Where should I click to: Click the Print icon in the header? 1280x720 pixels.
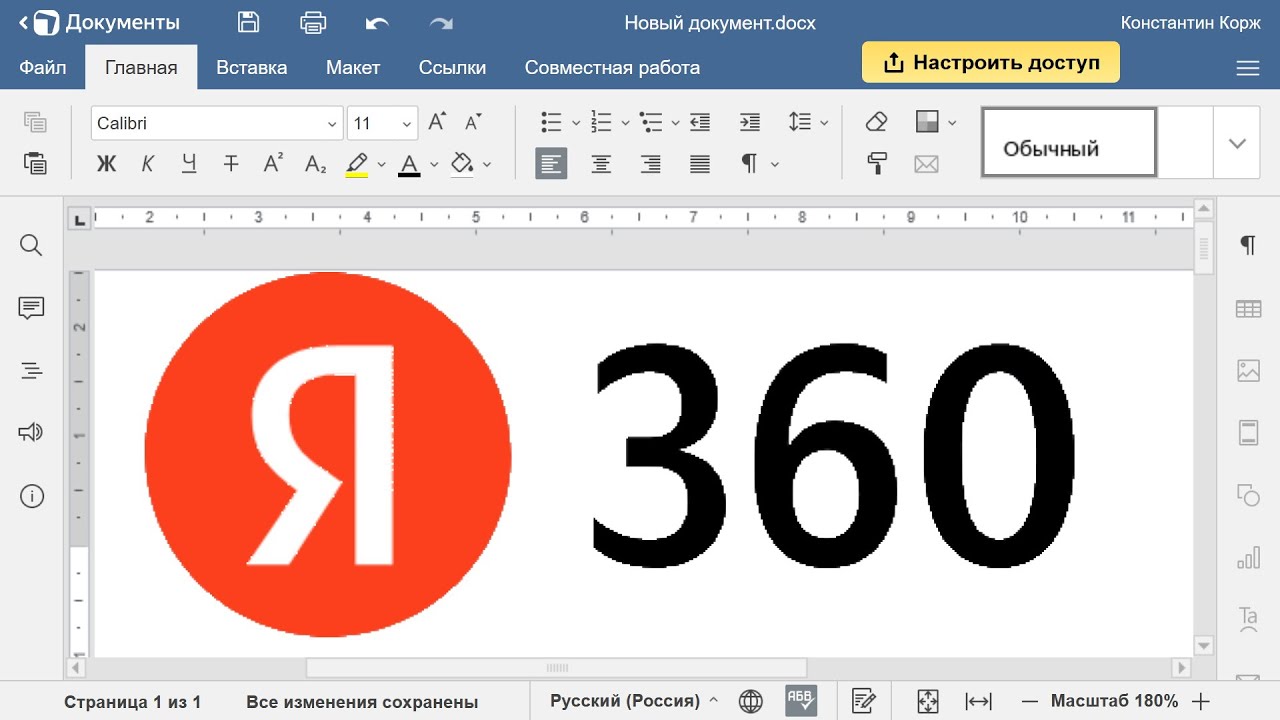[313, 22]
